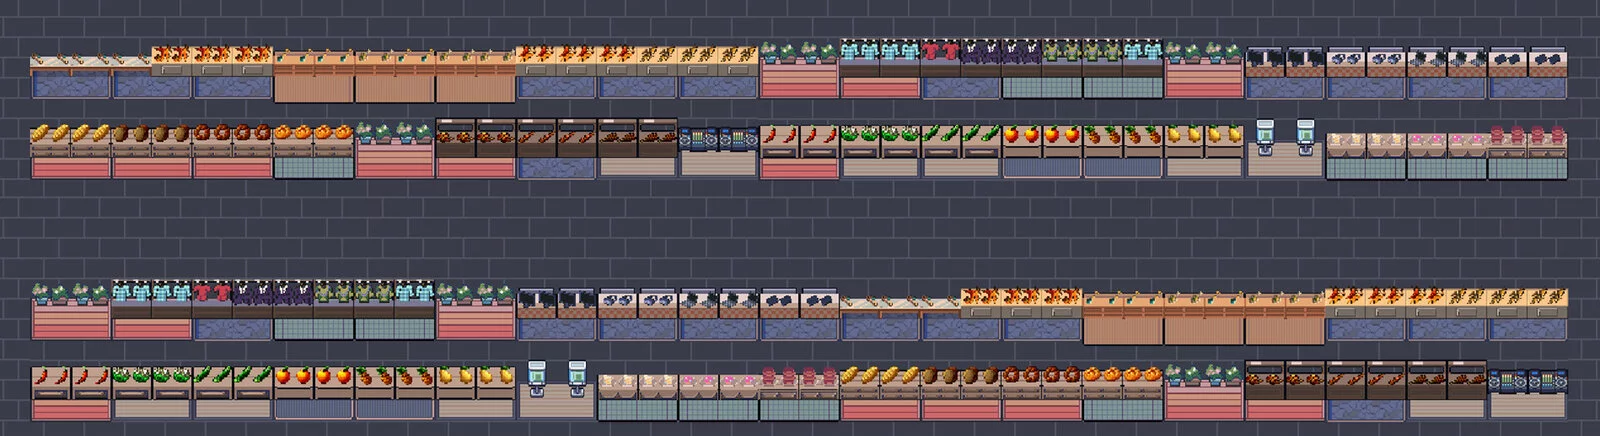The height and width of the screenshot is (436, 1600).
Task: Select the red jar stall in upper block
Action: click(1527, 151)
